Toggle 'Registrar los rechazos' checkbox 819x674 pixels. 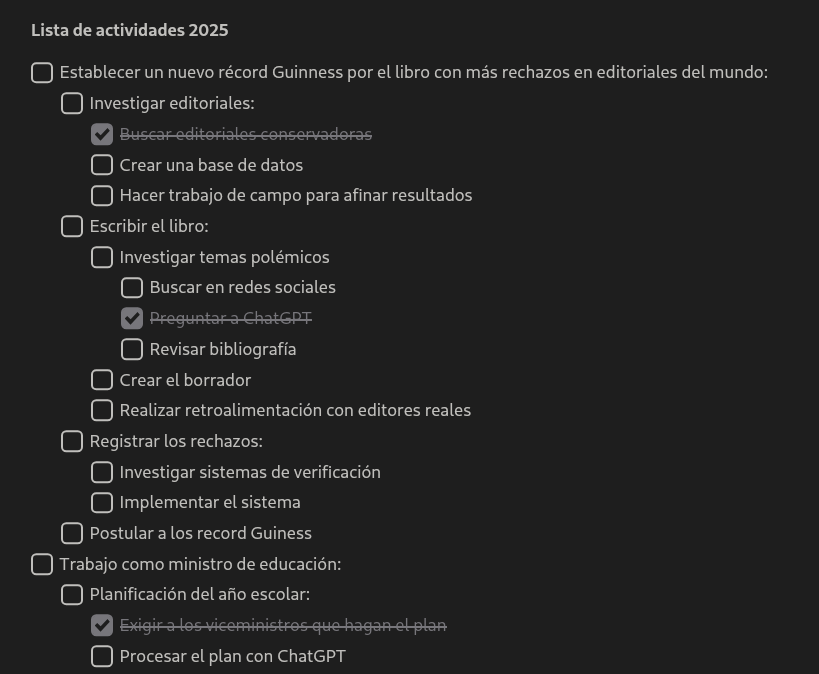[72, 441]
